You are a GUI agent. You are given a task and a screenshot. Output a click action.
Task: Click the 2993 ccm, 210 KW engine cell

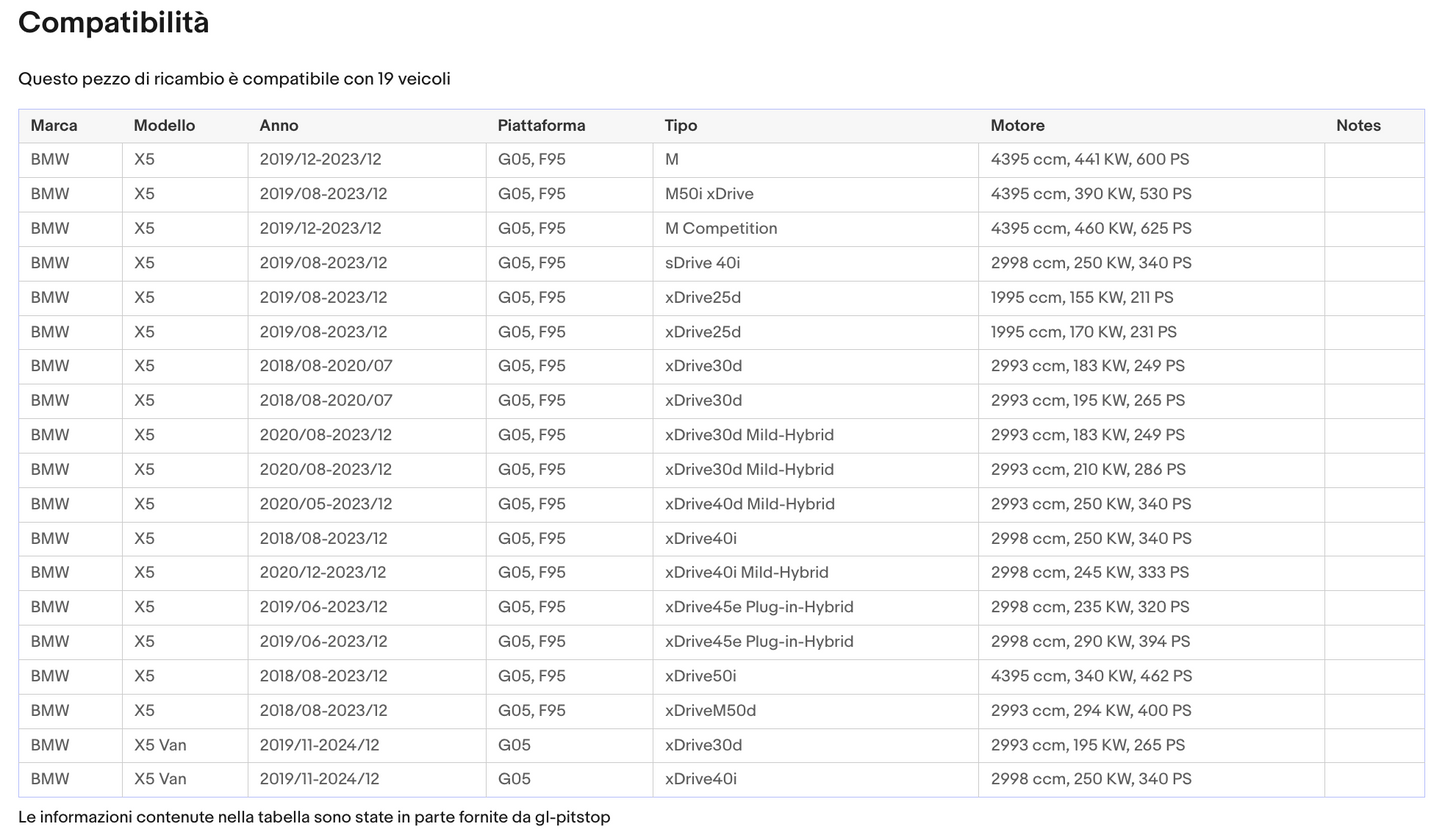click(1087, 470)
